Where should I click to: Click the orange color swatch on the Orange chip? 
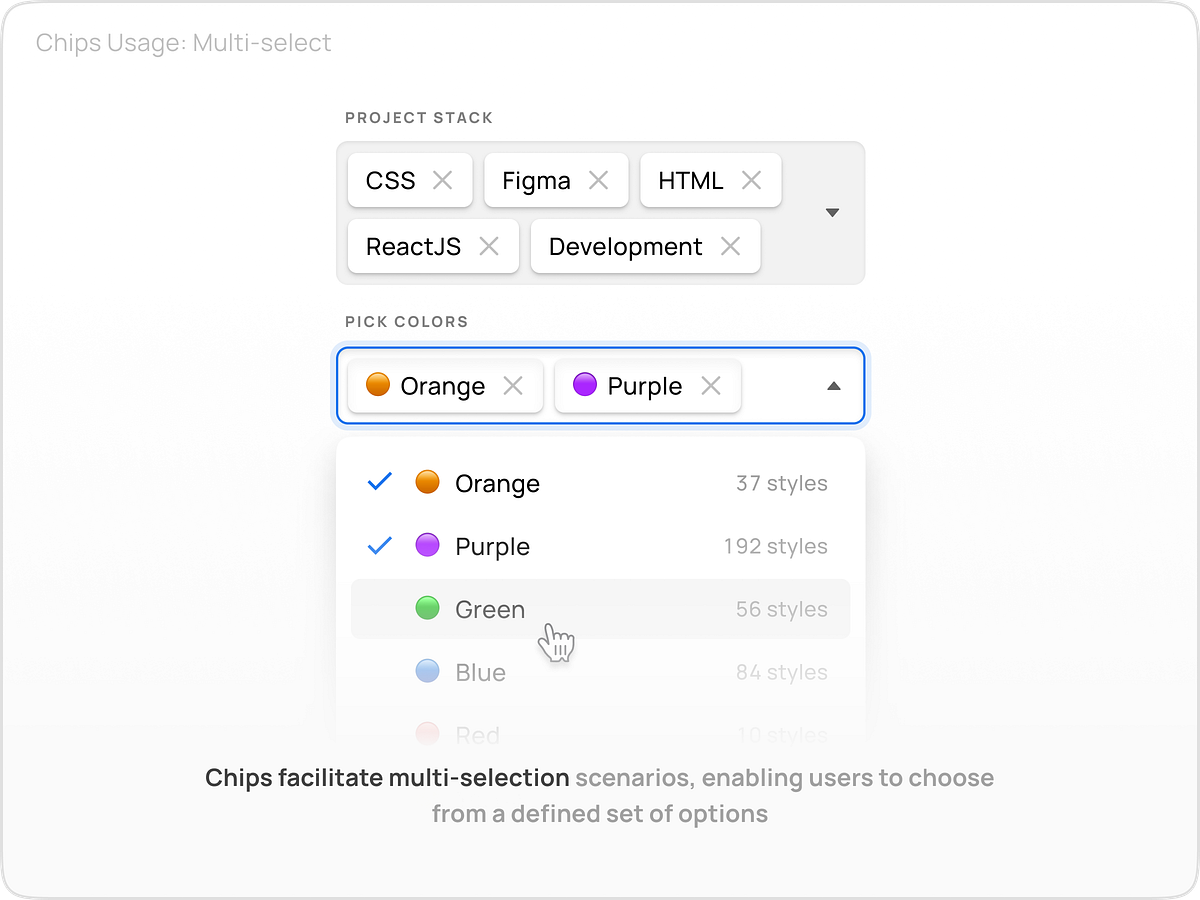click(x=377, y=385)
